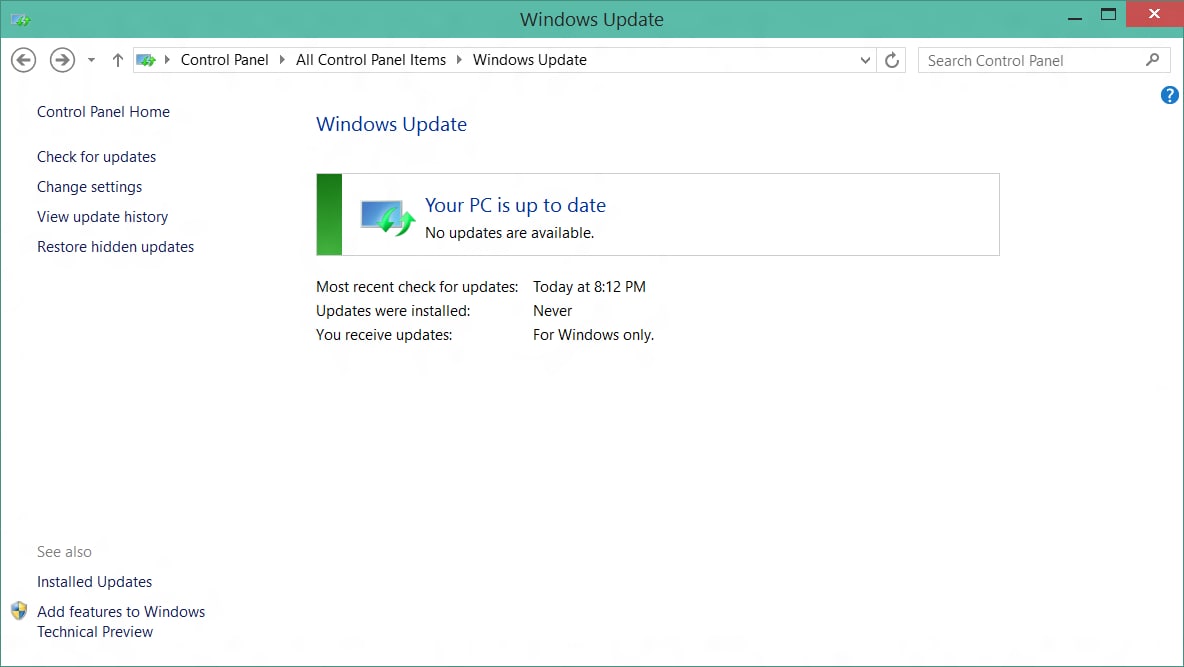Open Installed Updates link
The image size is (1184, 667).
[94, 582]
